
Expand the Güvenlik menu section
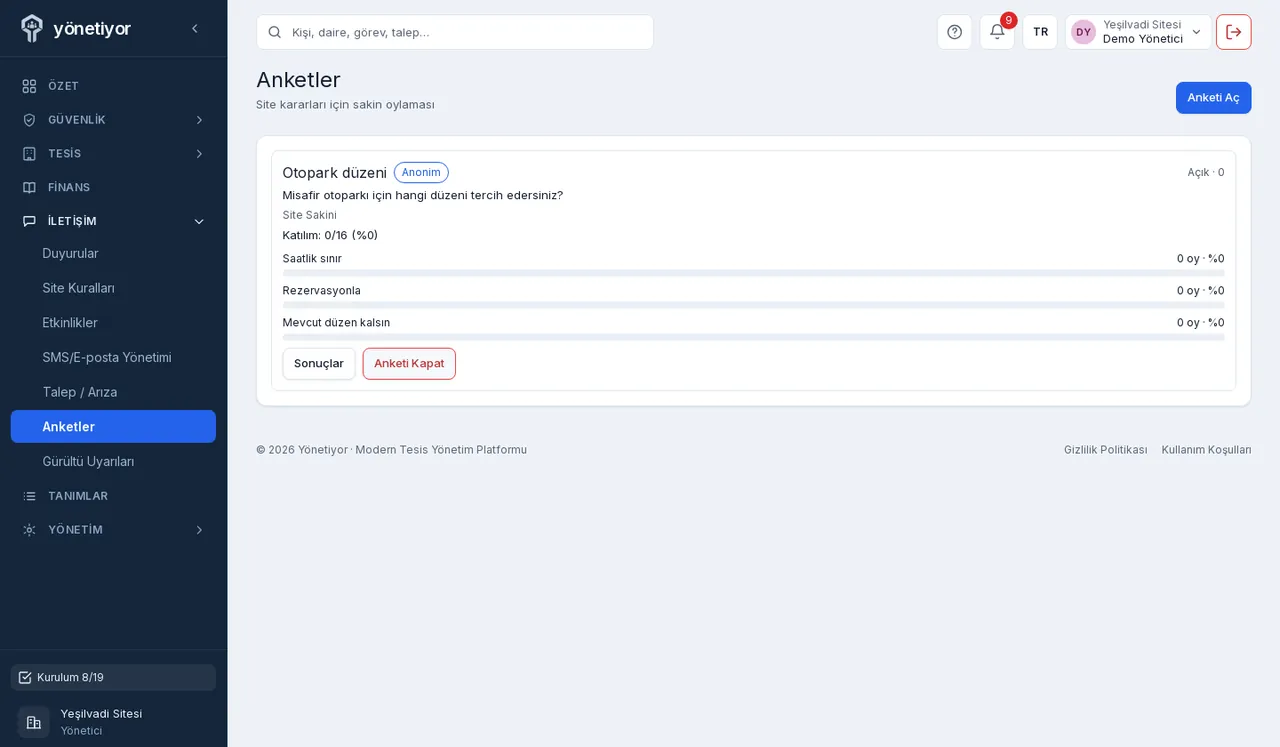pyautogui.click(x=113, y=120)
